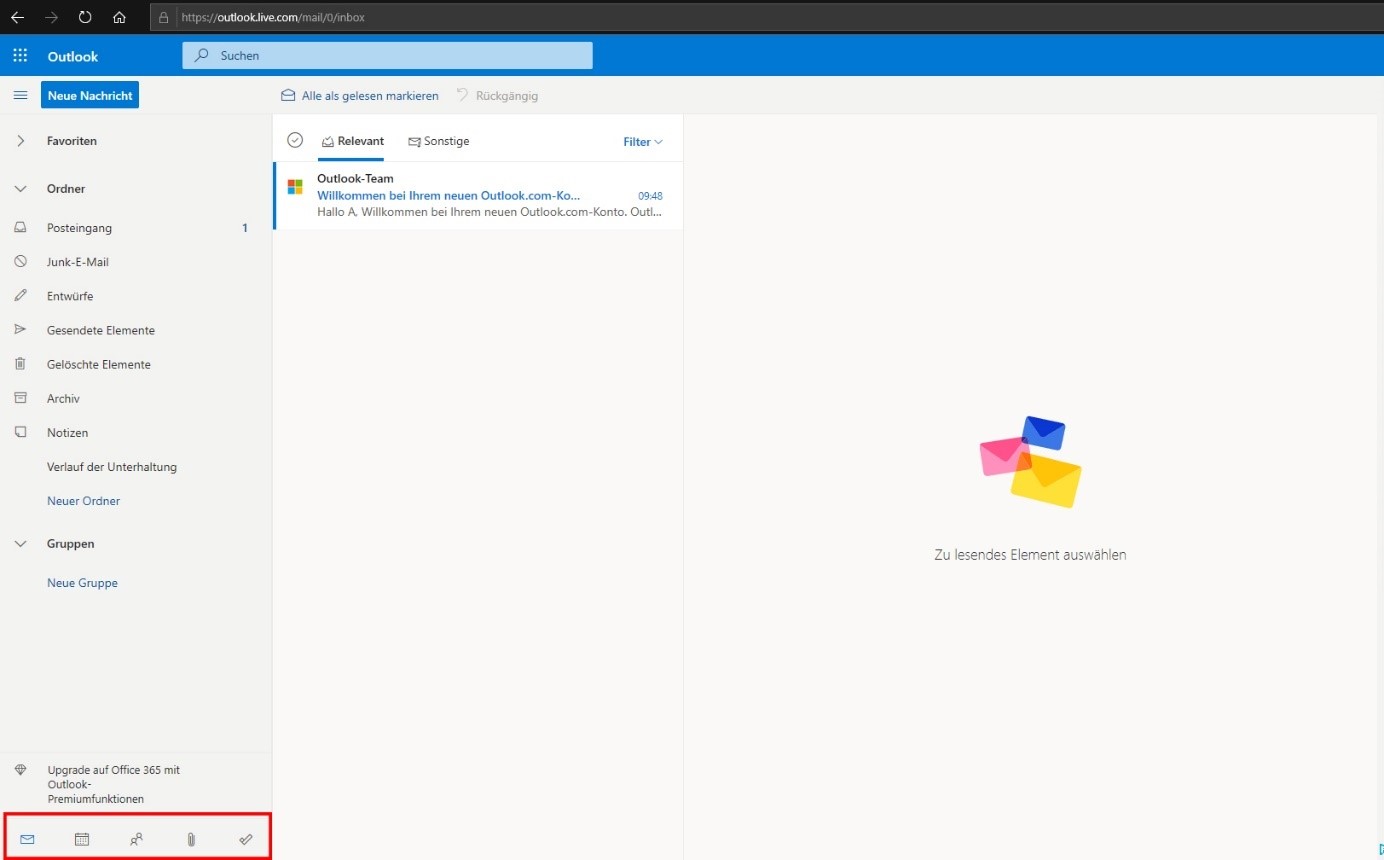The width and height of the screenshot is (1384, 860).
Task: Click into the Suchen search field
Action: [x=387, y=56]
